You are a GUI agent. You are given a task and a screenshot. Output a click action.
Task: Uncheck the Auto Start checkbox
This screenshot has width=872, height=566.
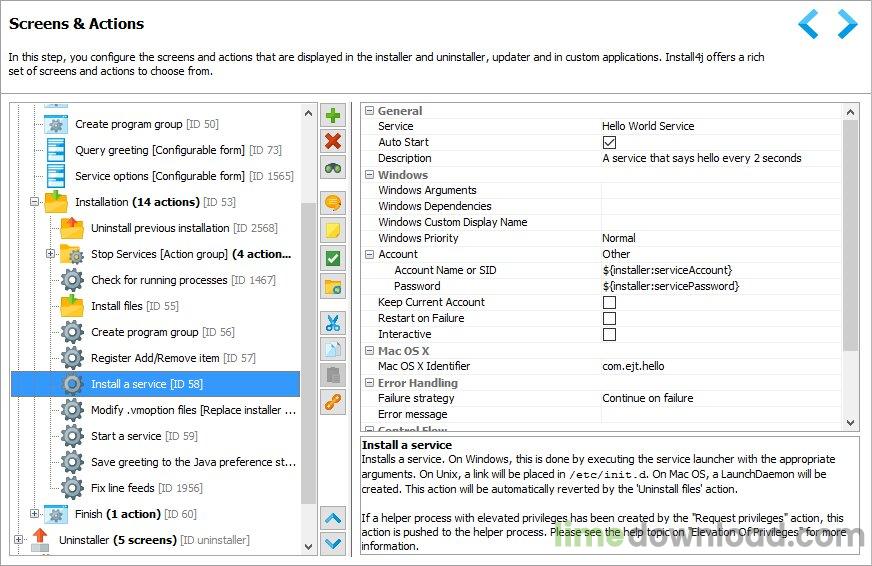click(x=610, y=142)
